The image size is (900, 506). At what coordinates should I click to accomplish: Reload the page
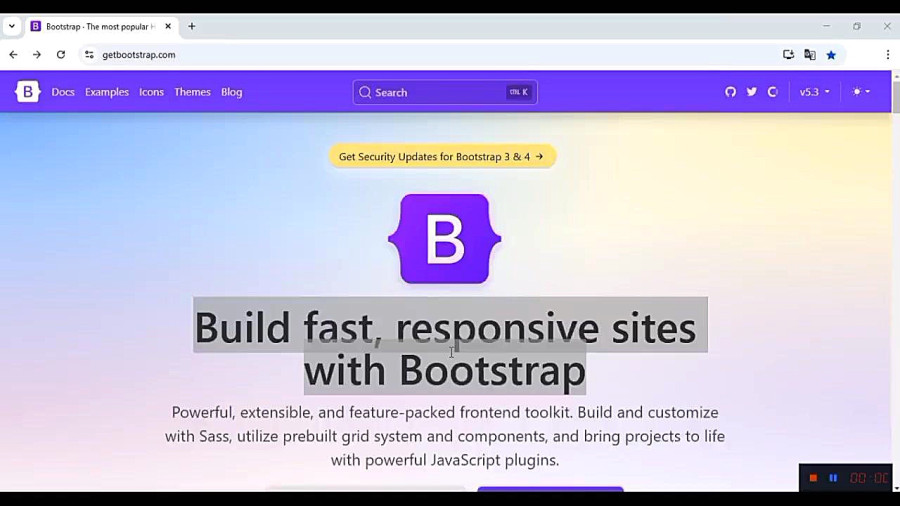[x=61, y=55]
